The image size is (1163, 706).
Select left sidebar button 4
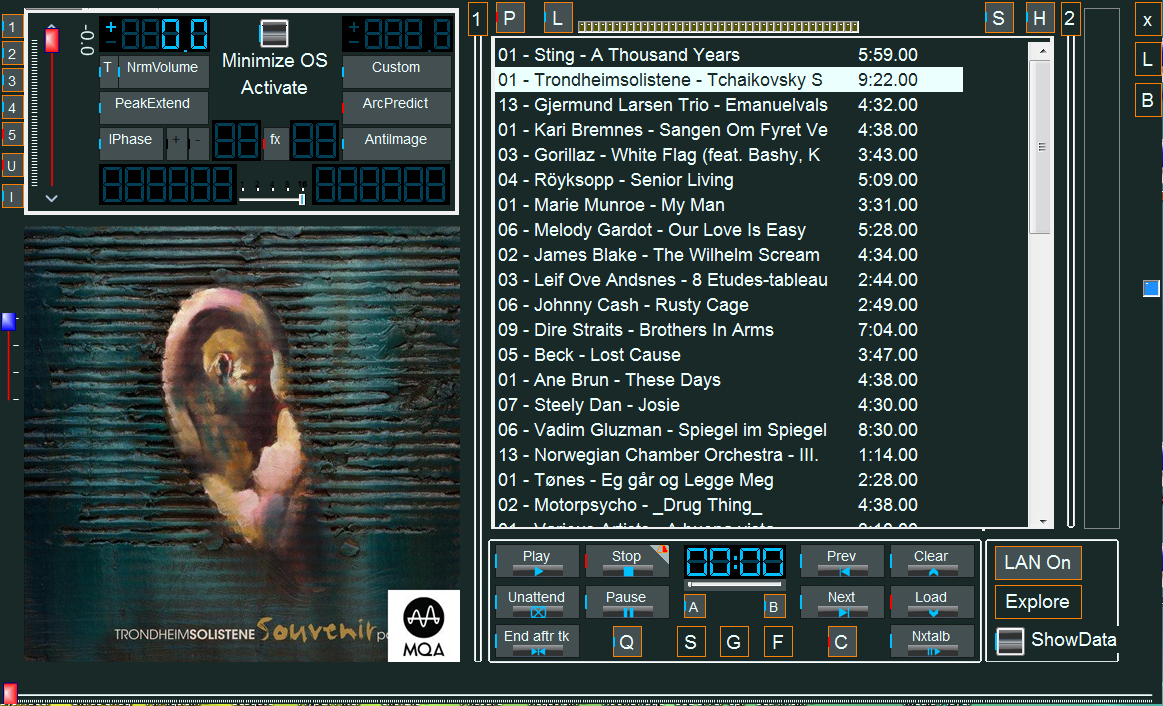coord(13,108)
